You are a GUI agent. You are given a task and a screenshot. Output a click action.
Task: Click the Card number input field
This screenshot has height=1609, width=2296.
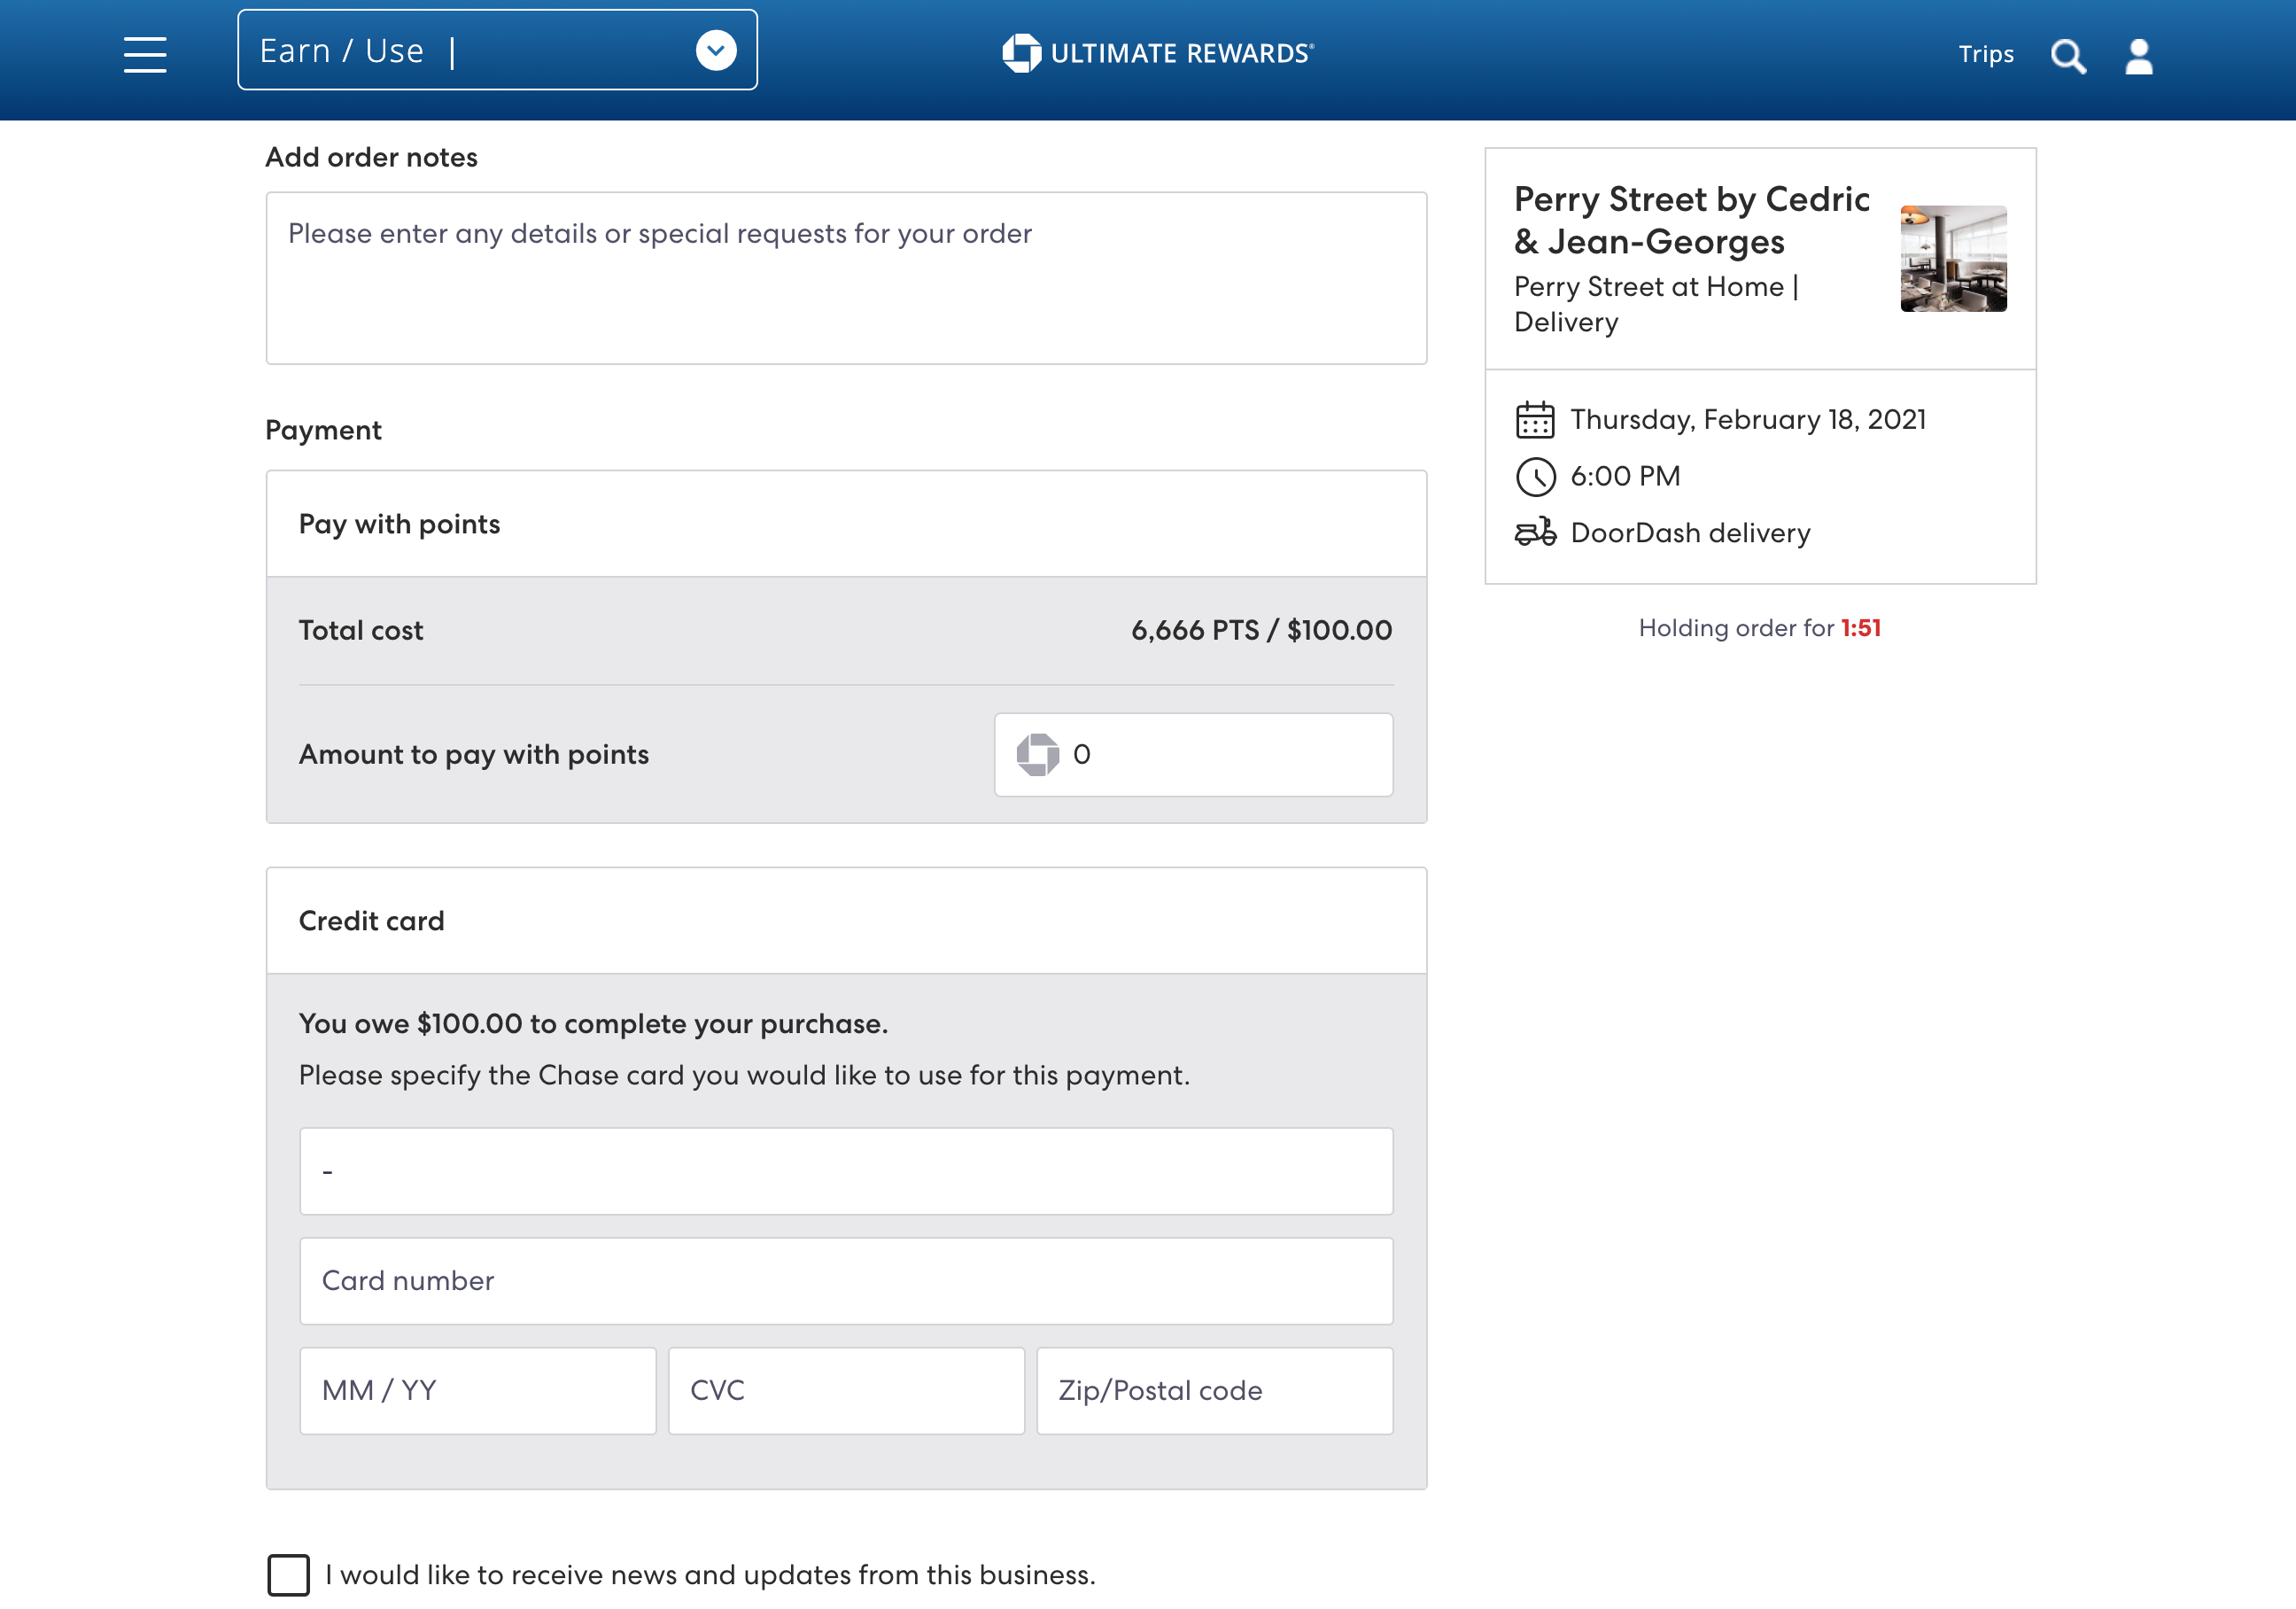(845, 1280)
